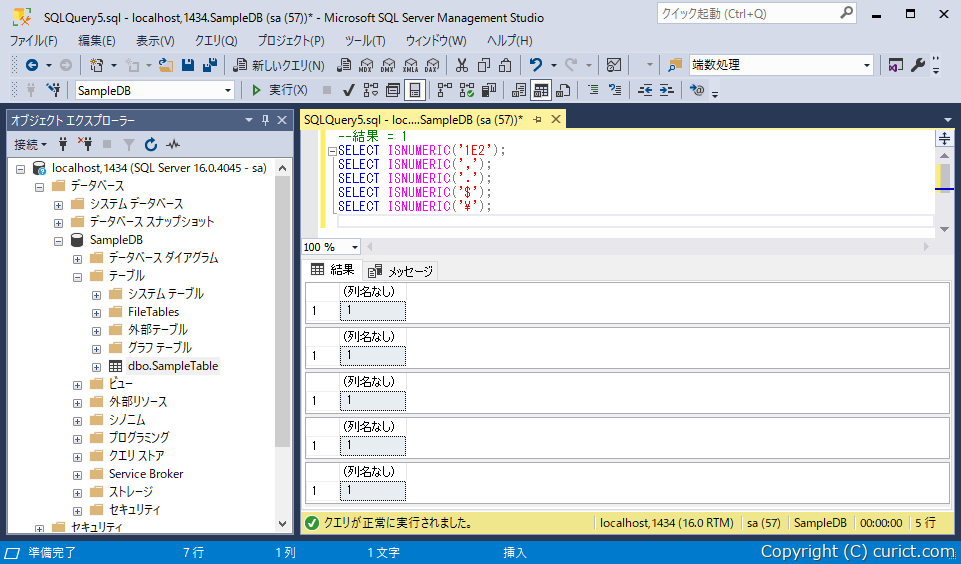Expand the dbo.SampleTable node
The image size is (961, 564).
97,367
